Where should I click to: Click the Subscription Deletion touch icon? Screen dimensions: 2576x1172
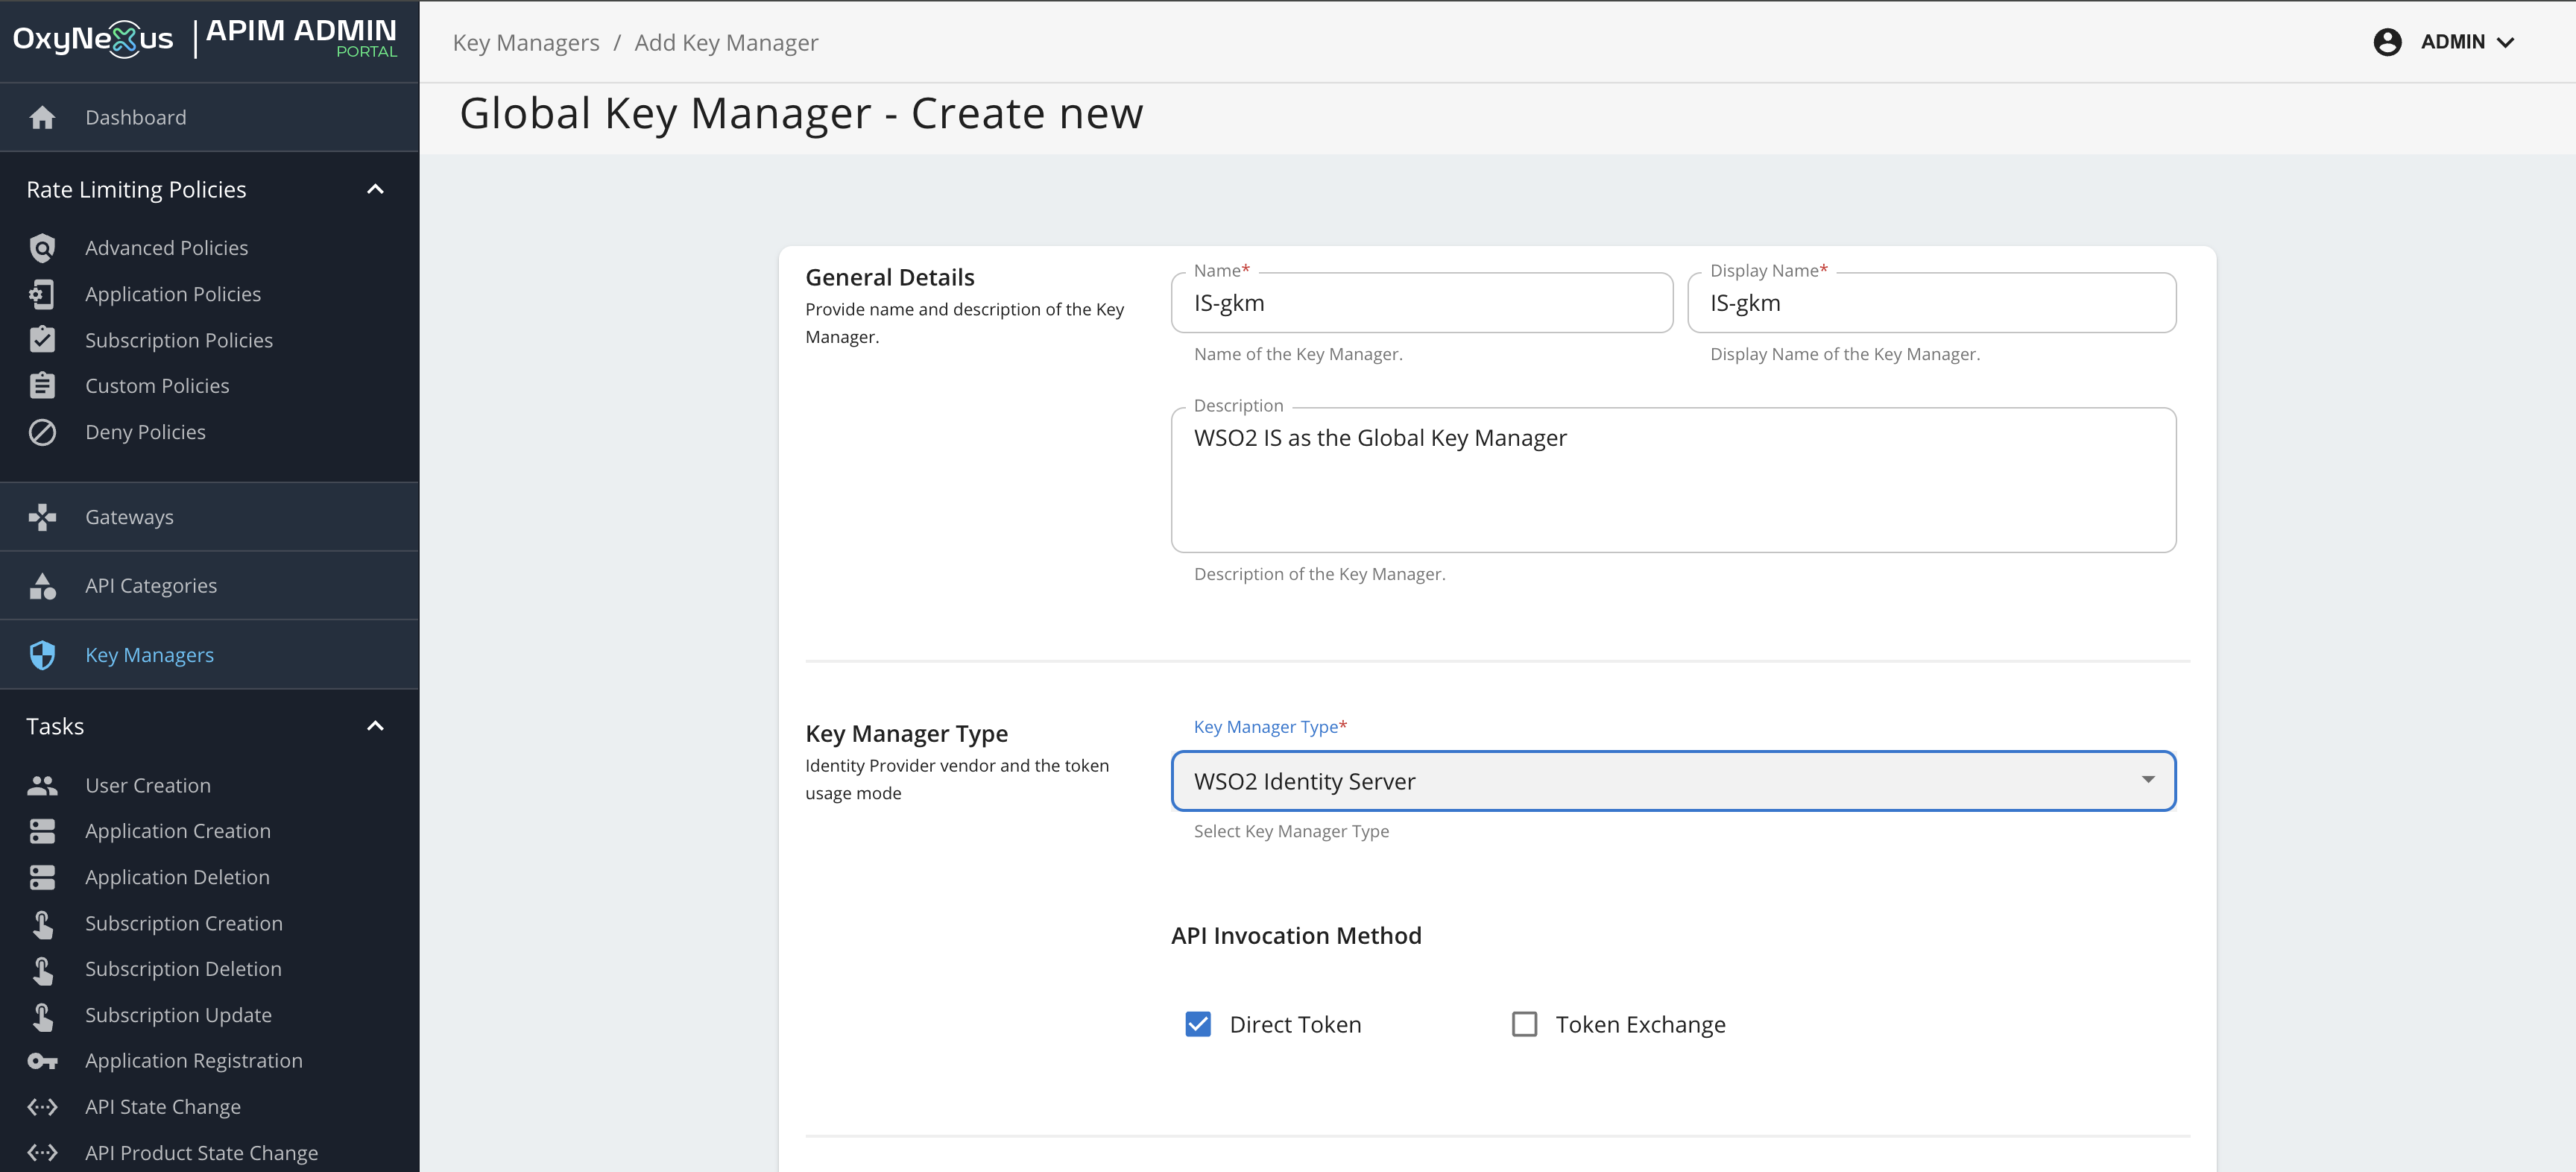(x=42, y=970)
